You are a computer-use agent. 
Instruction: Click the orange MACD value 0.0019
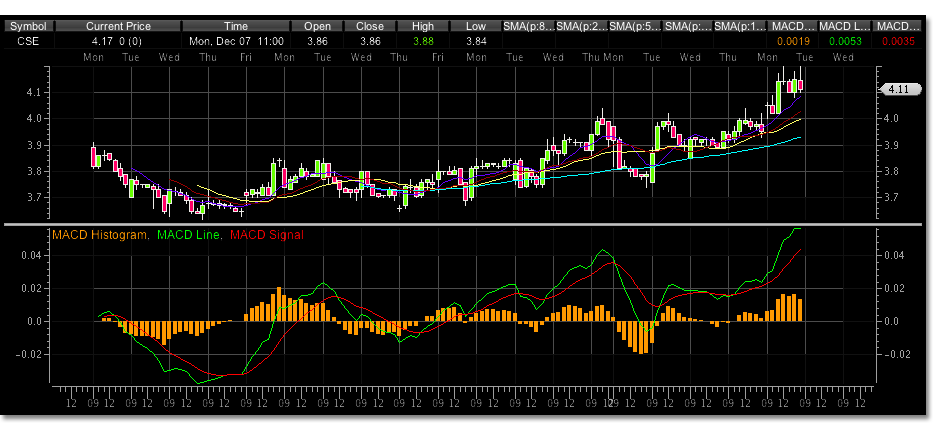[794, 41]
